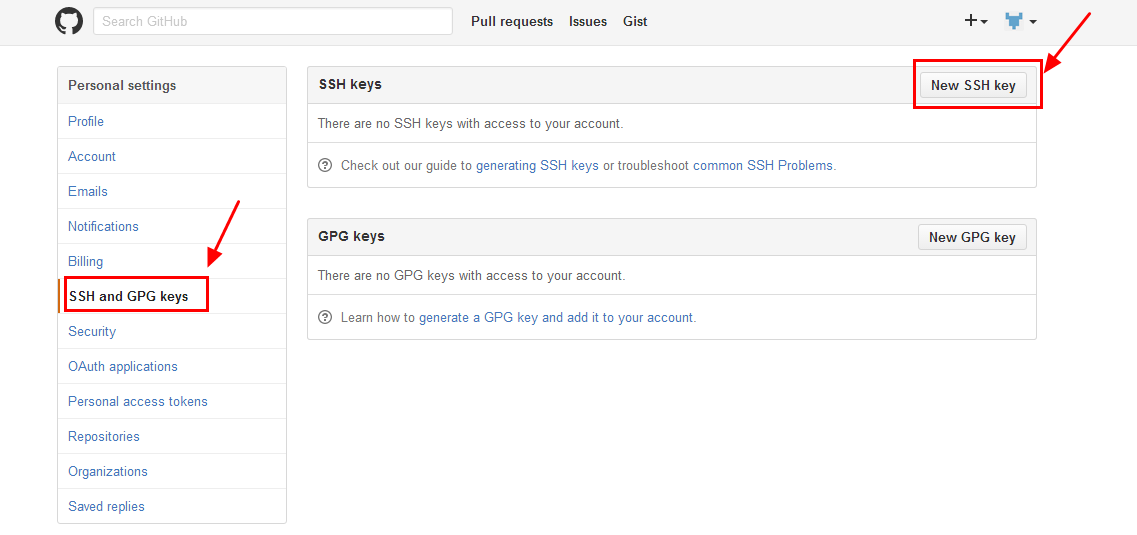Open Notifications settings page
Image resolution: width=1137 pixels, height=535 pixels.
[x=103, y=226]
